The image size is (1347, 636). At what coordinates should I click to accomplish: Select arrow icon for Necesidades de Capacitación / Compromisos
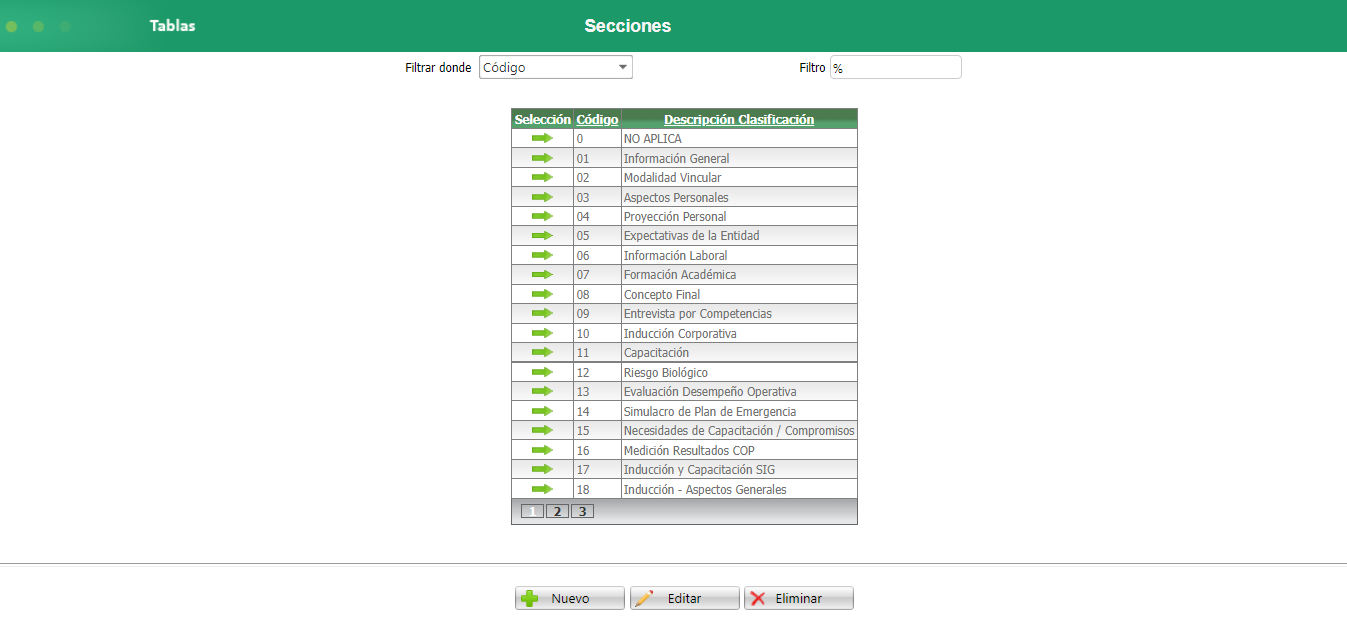click(542, 430)
